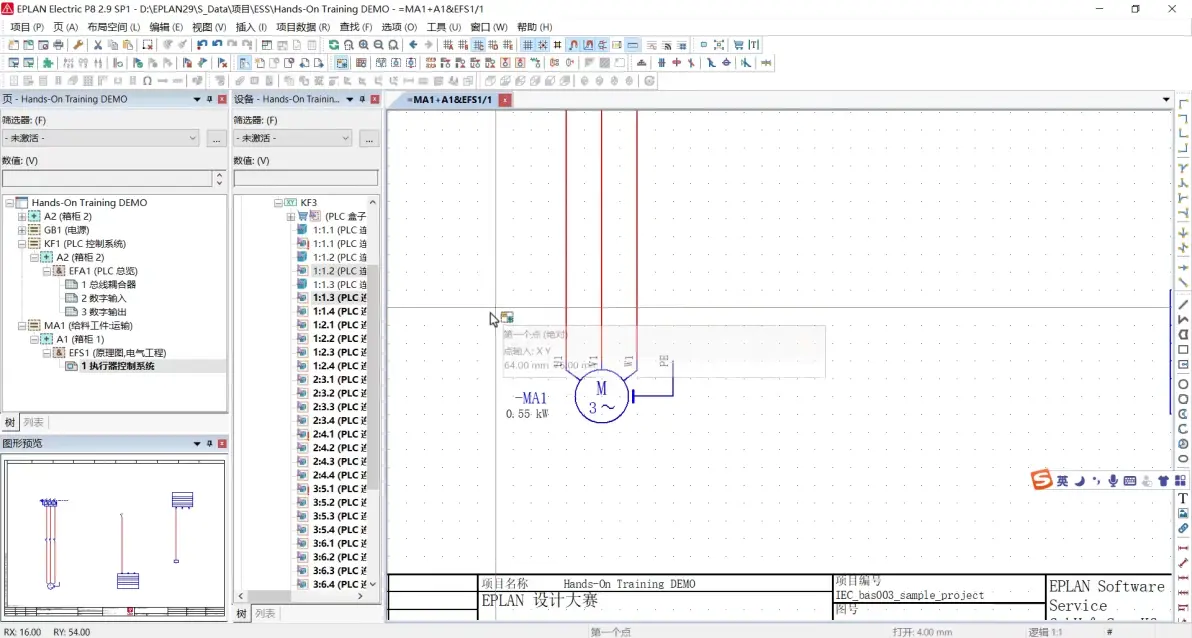Click the graphic preview thumbnail

point(115,538)
